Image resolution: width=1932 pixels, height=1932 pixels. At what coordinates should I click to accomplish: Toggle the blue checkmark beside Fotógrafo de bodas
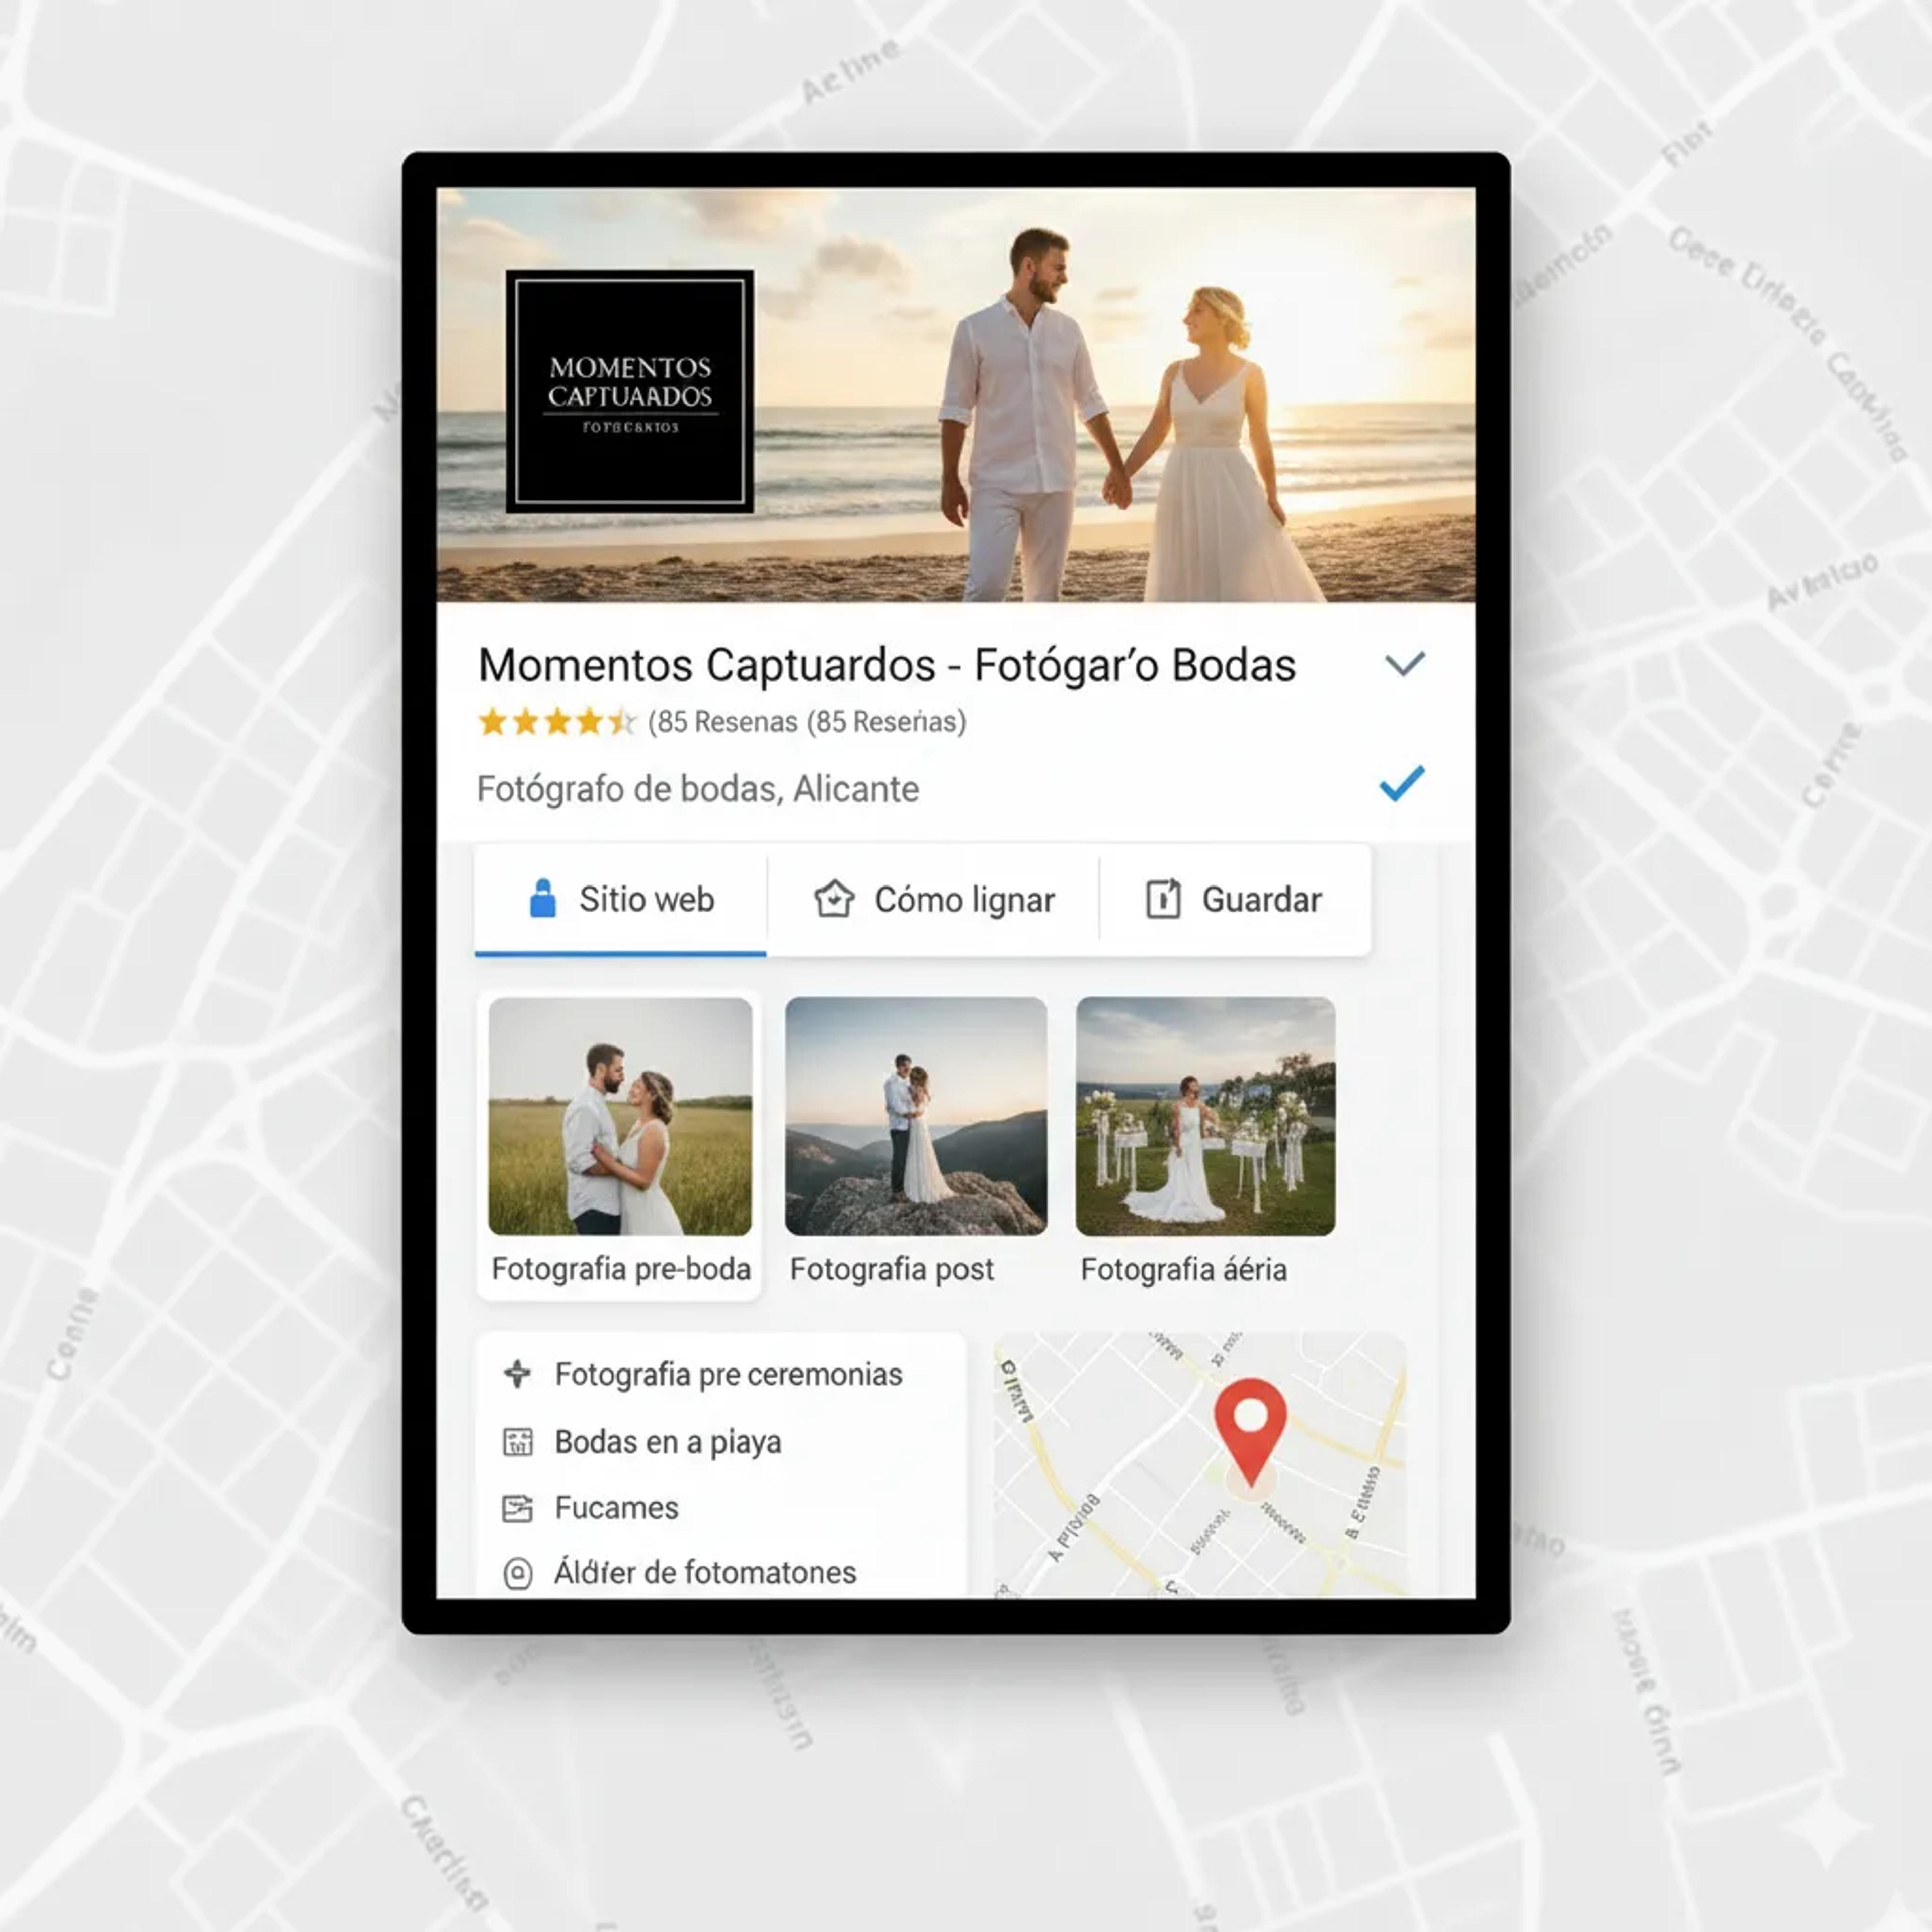(x=1401, y=783)
